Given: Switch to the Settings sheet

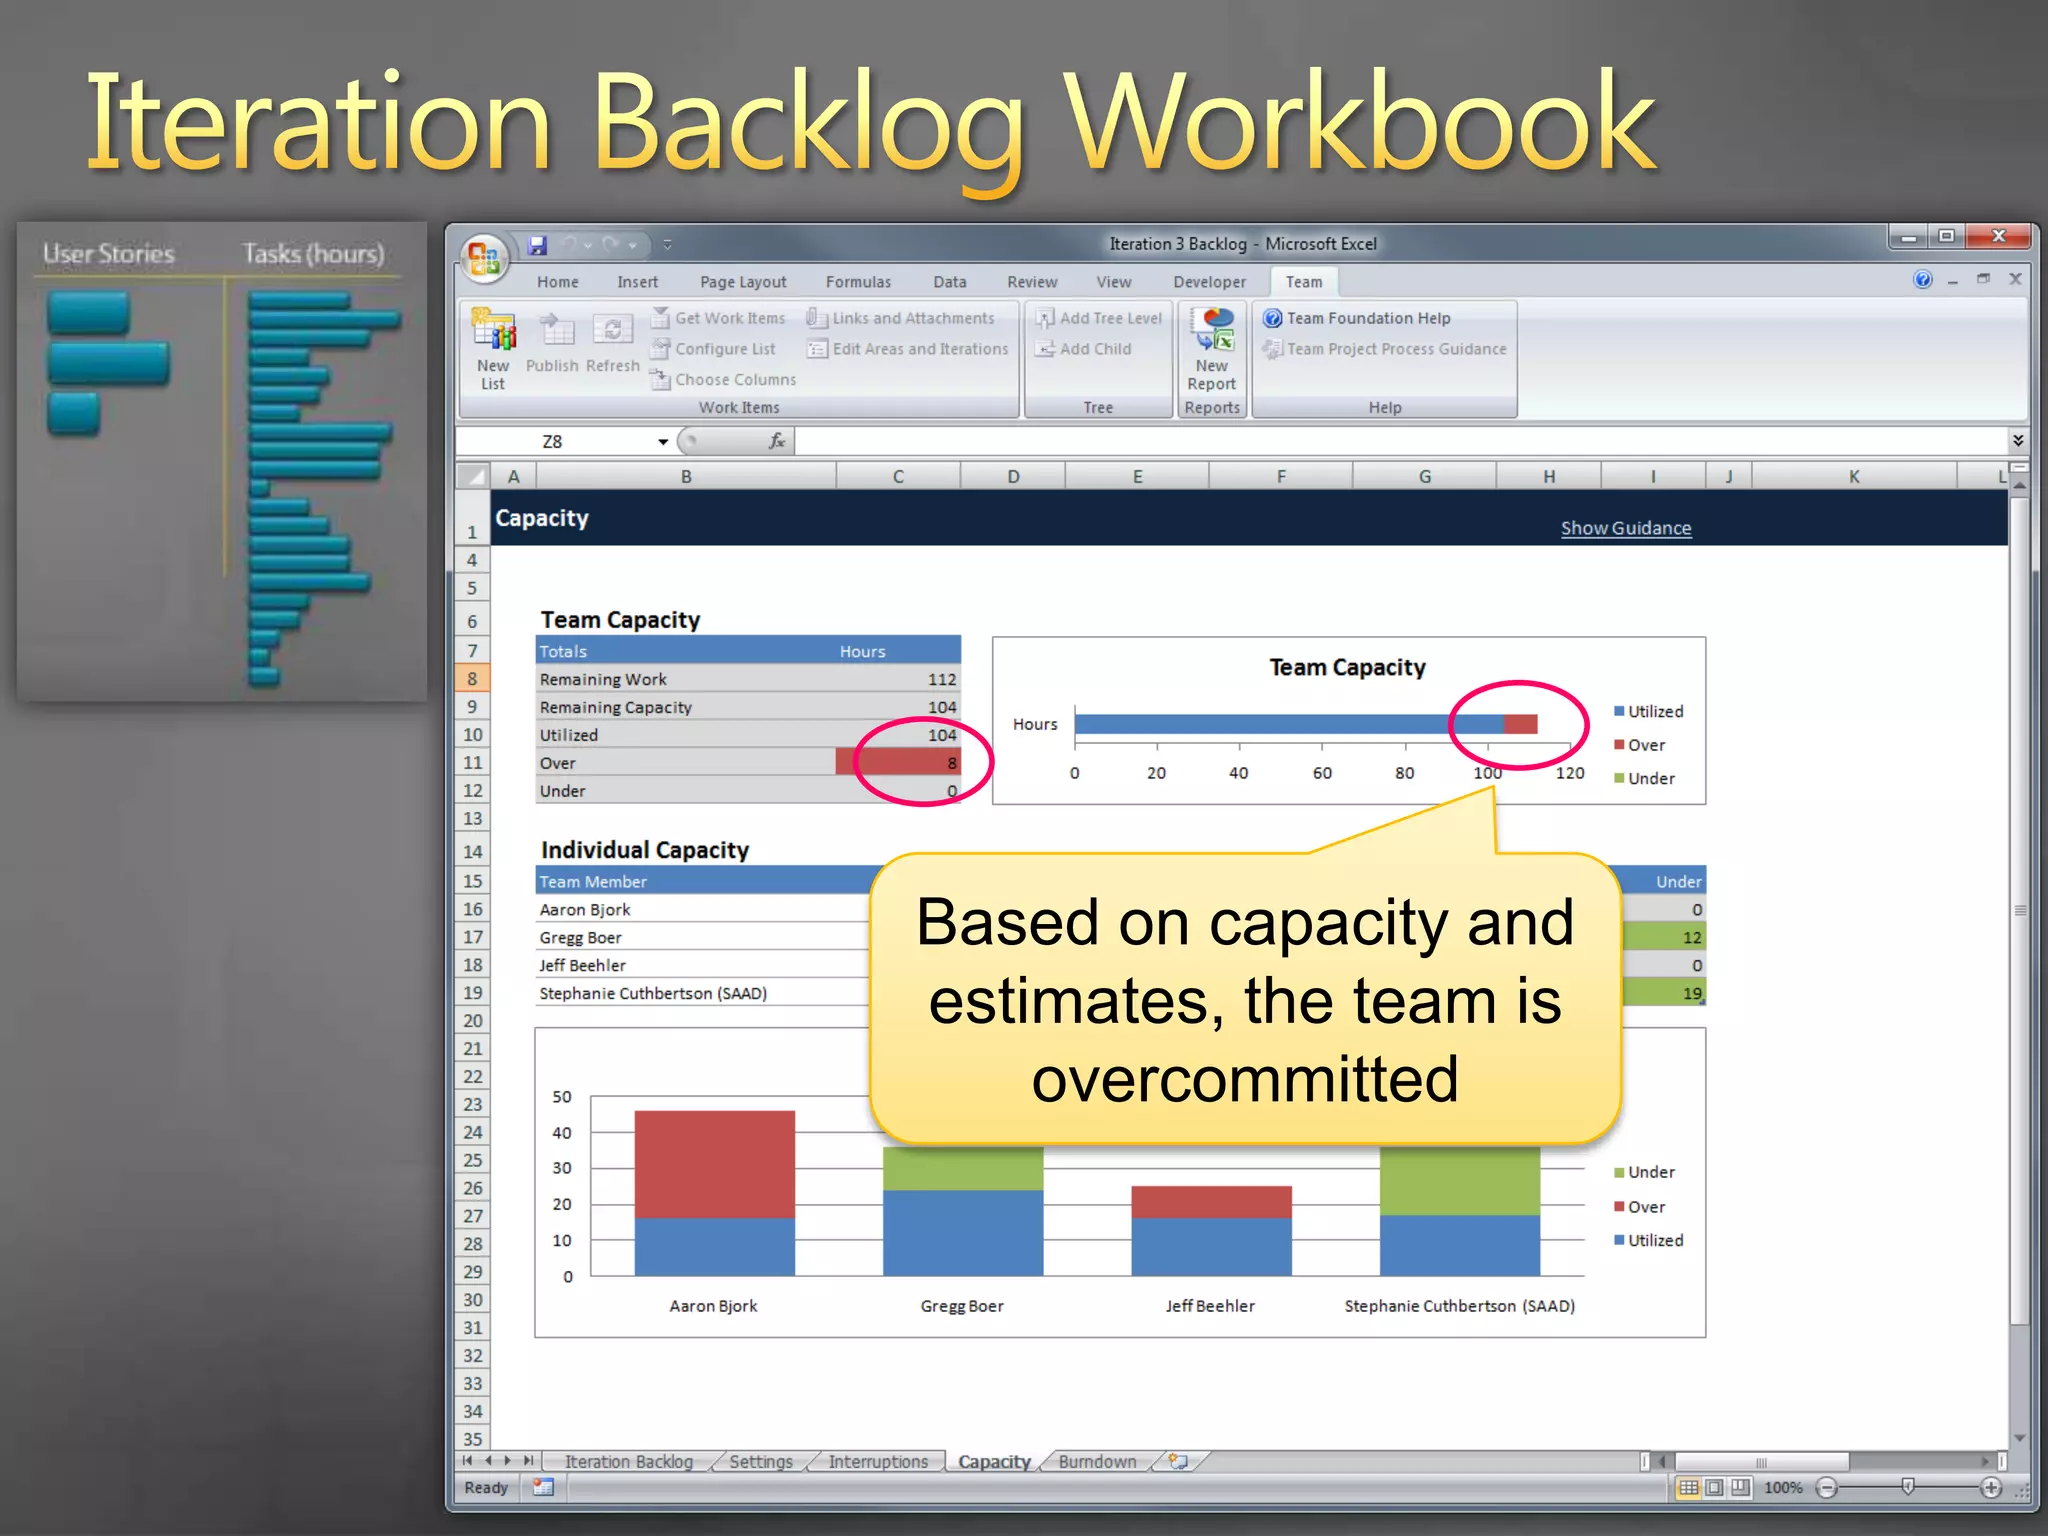Looking at the screenshot, I should pos(760,1461).
